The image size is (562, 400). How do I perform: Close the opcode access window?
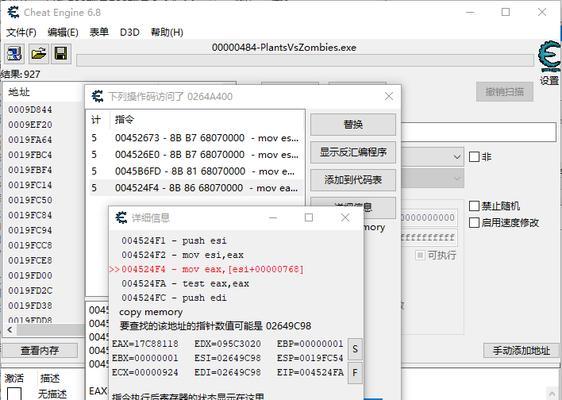tap(389, 96)
